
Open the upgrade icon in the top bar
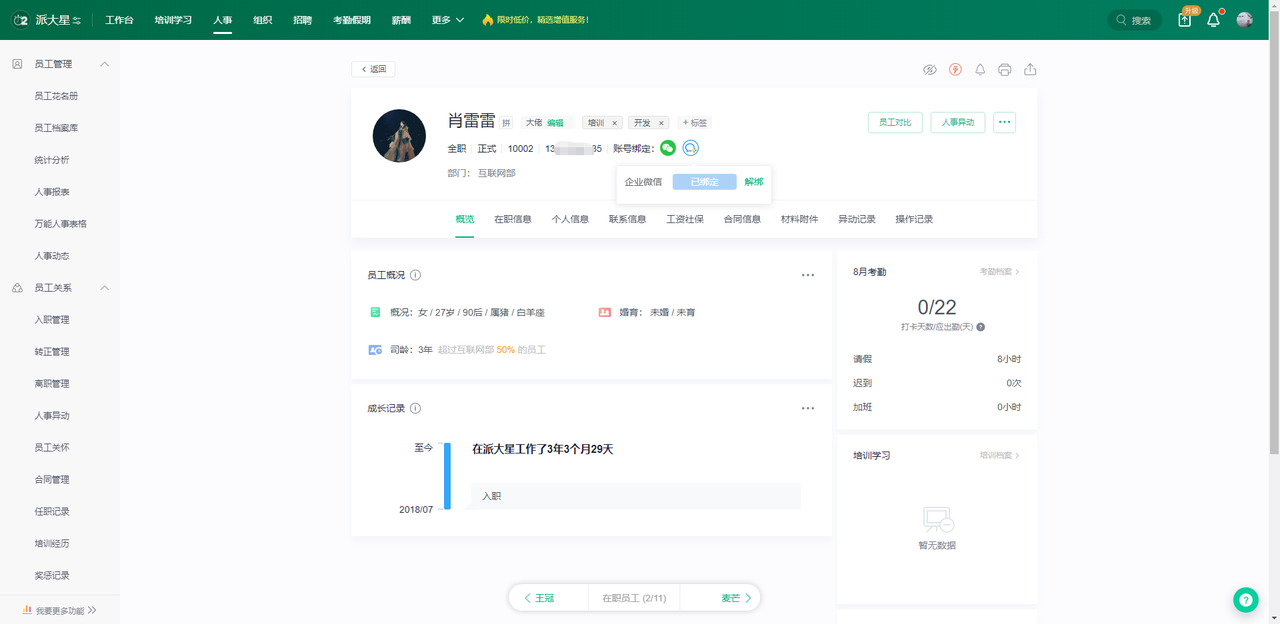pos(1185,20)
